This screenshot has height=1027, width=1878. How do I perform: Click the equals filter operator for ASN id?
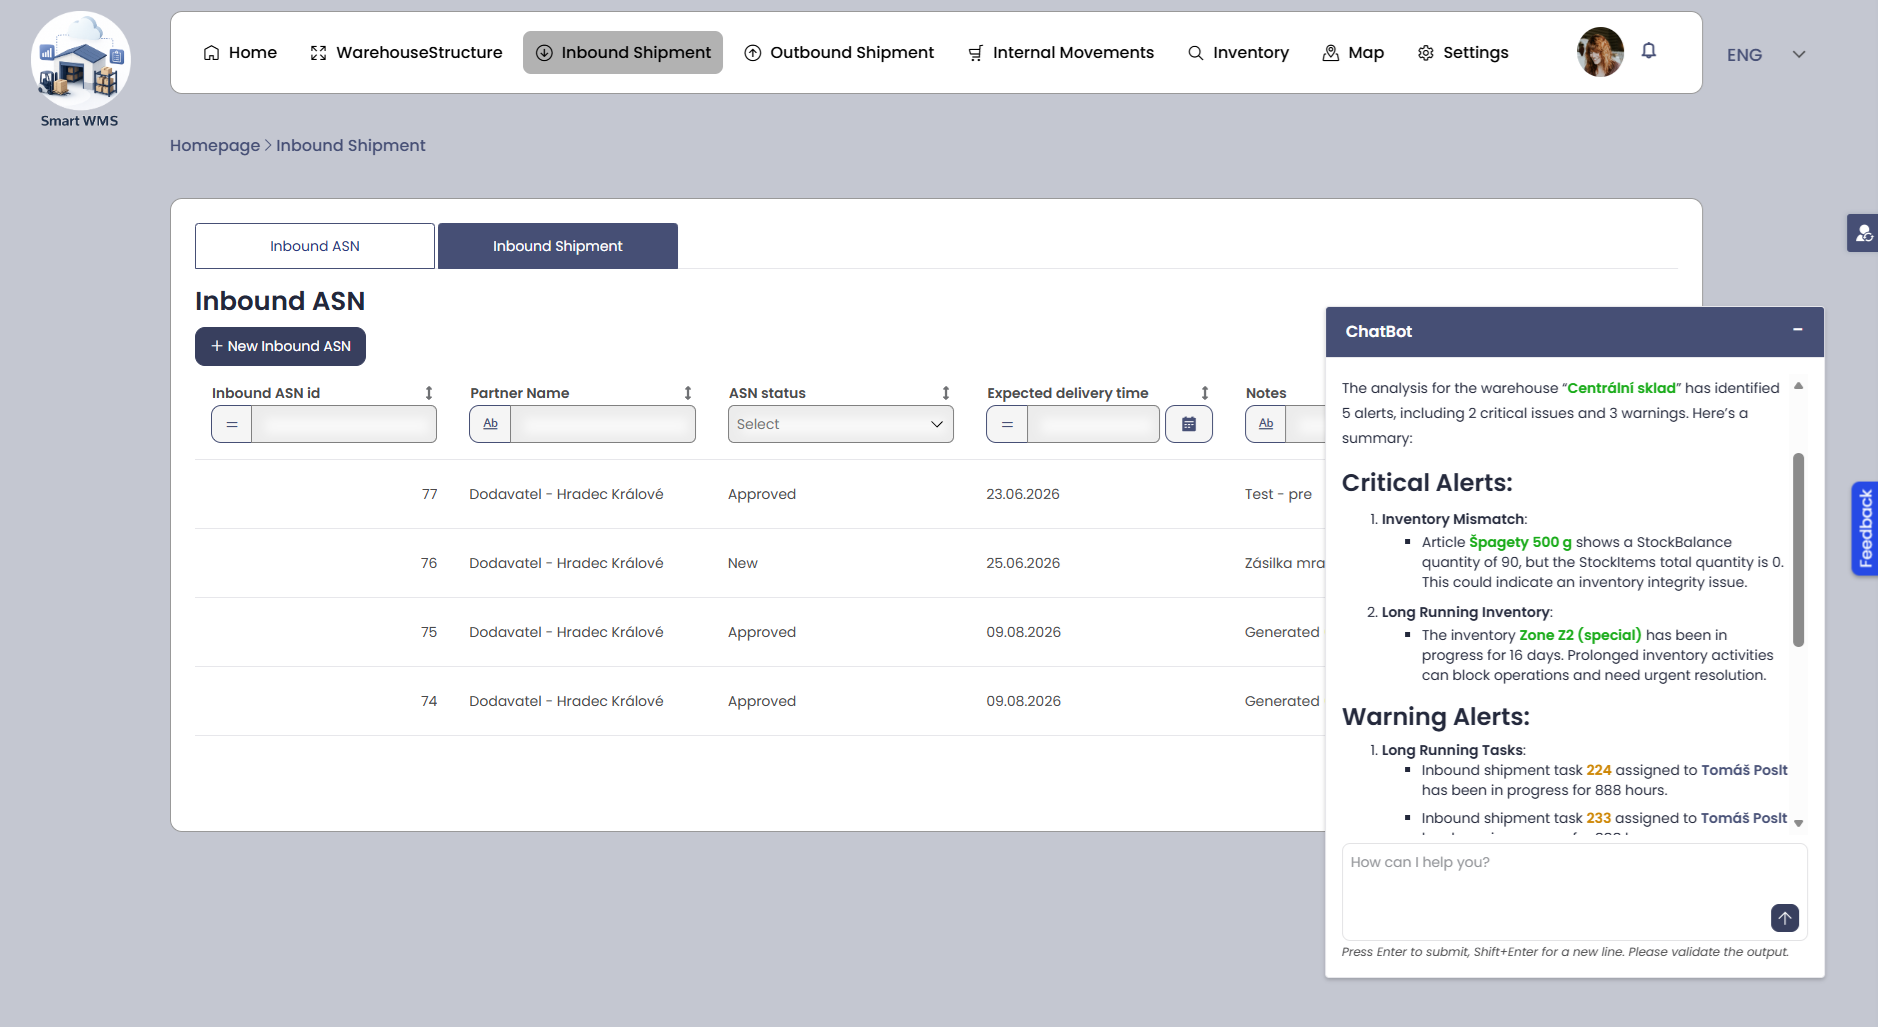232,424
